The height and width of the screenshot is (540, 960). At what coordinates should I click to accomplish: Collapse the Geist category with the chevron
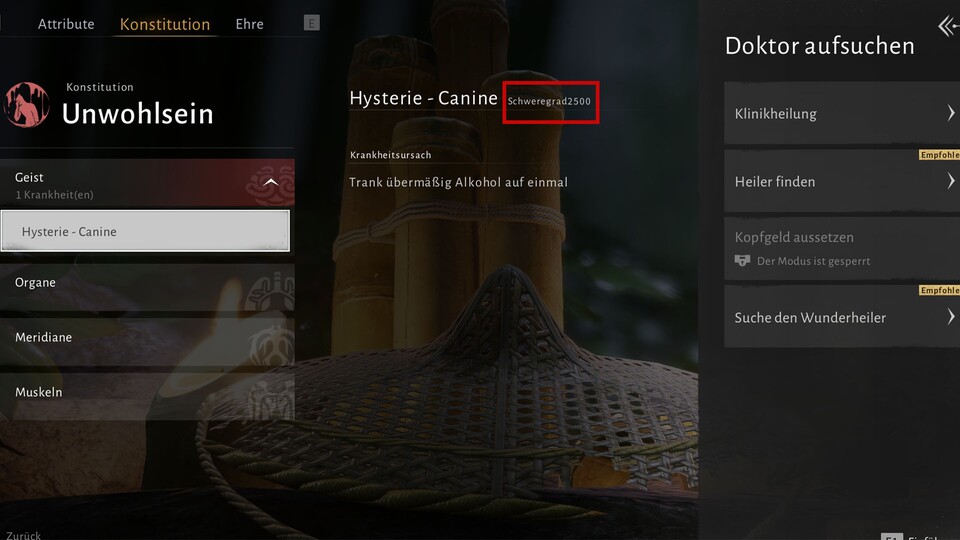(x=270, y=183)
